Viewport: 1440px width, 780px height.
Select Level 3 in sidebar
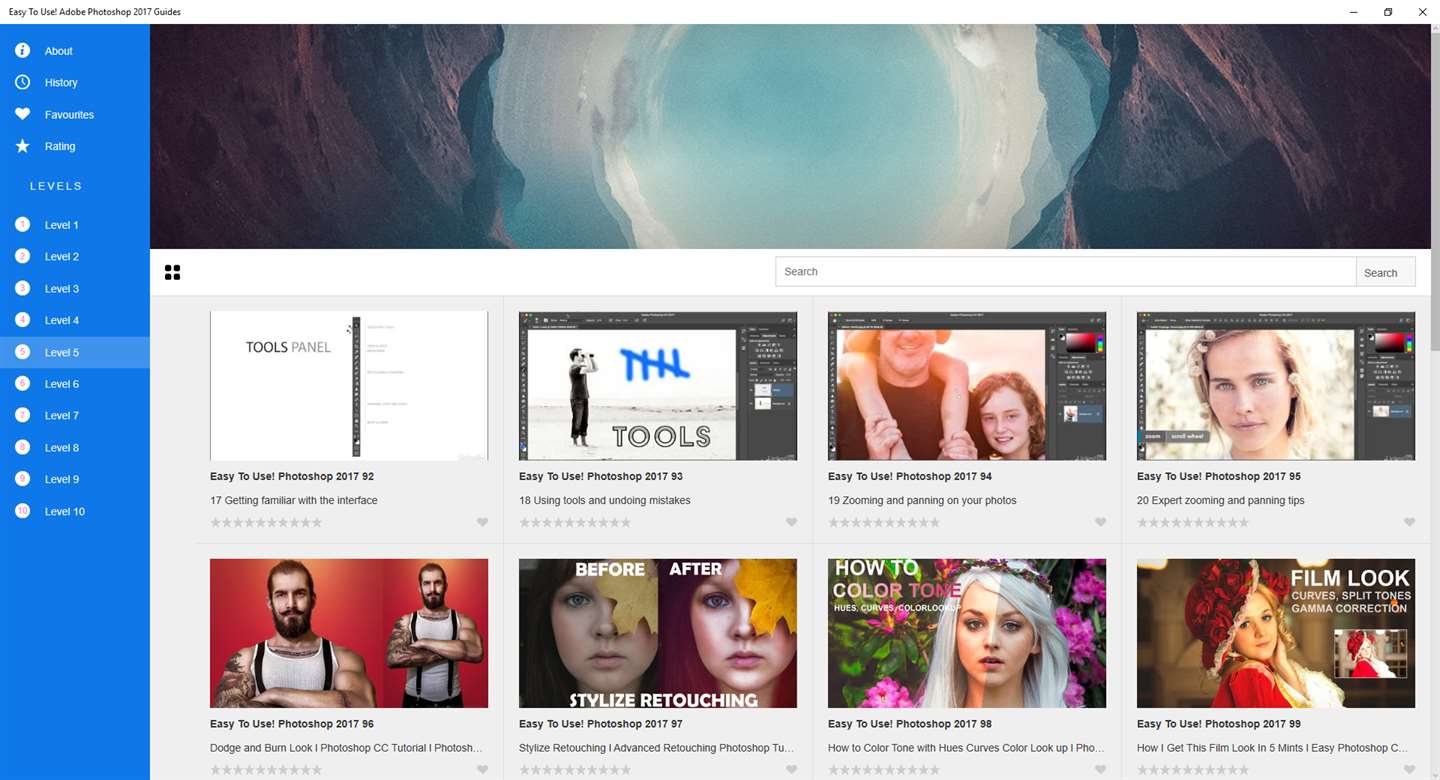(75, 289)
